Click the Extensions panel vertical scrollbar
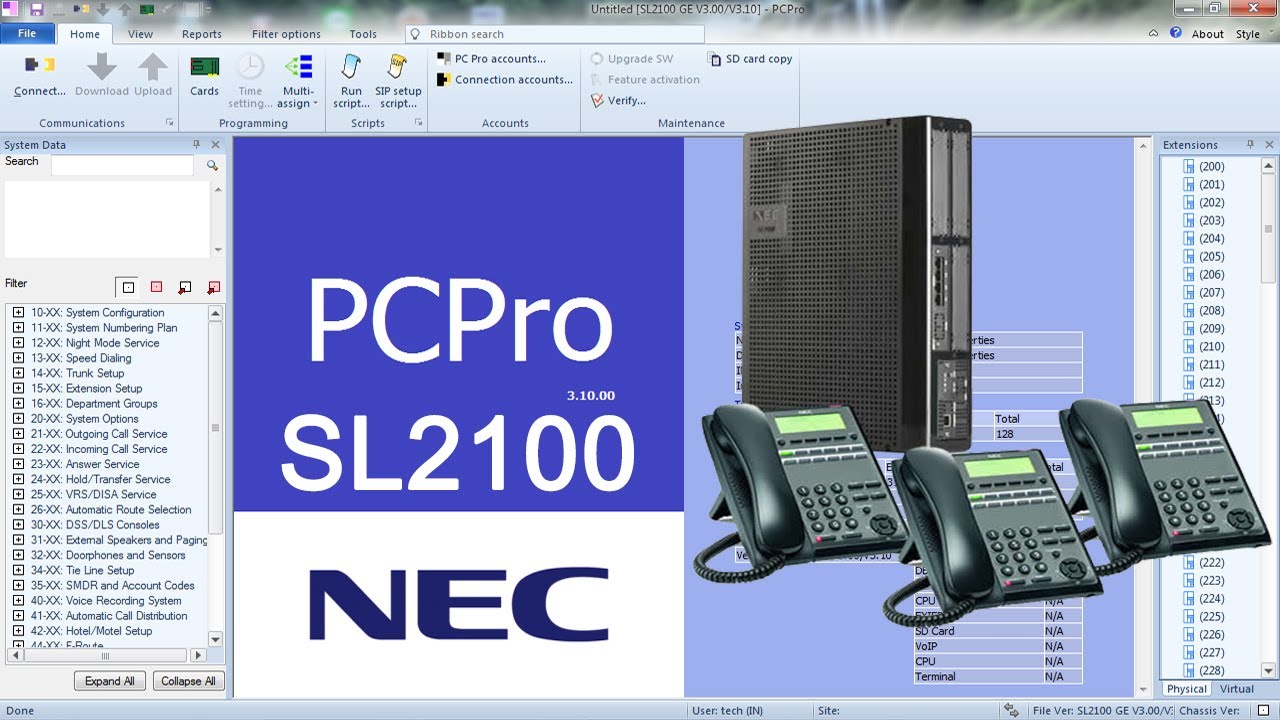The image size is (1280, 720). pyautogui.click(x=1268, y=419)
